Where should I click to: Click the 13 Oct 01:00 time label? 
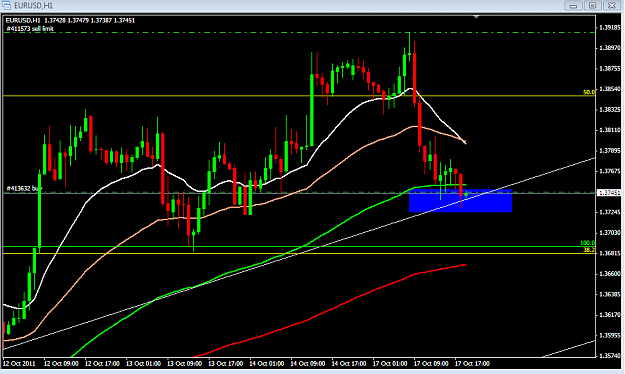[143, 364]
